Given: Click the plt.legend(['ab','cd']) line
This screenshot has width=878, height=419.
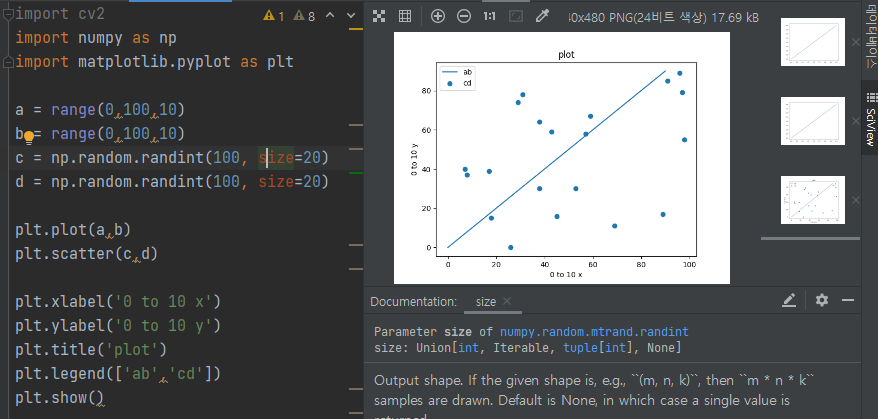Looking at the screenshot, I should coord(118,374).
